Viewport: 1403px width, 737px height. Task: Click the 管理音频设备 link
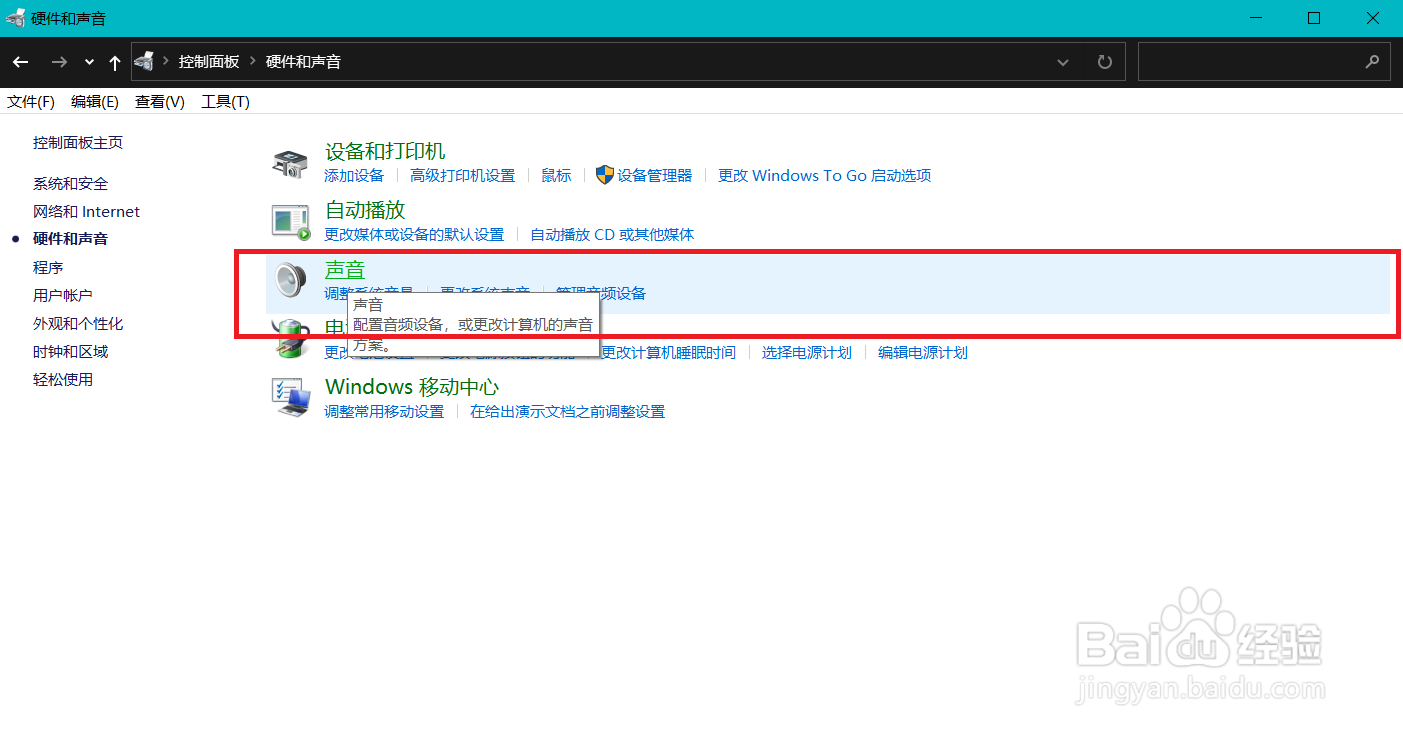(x=599, y=292)
